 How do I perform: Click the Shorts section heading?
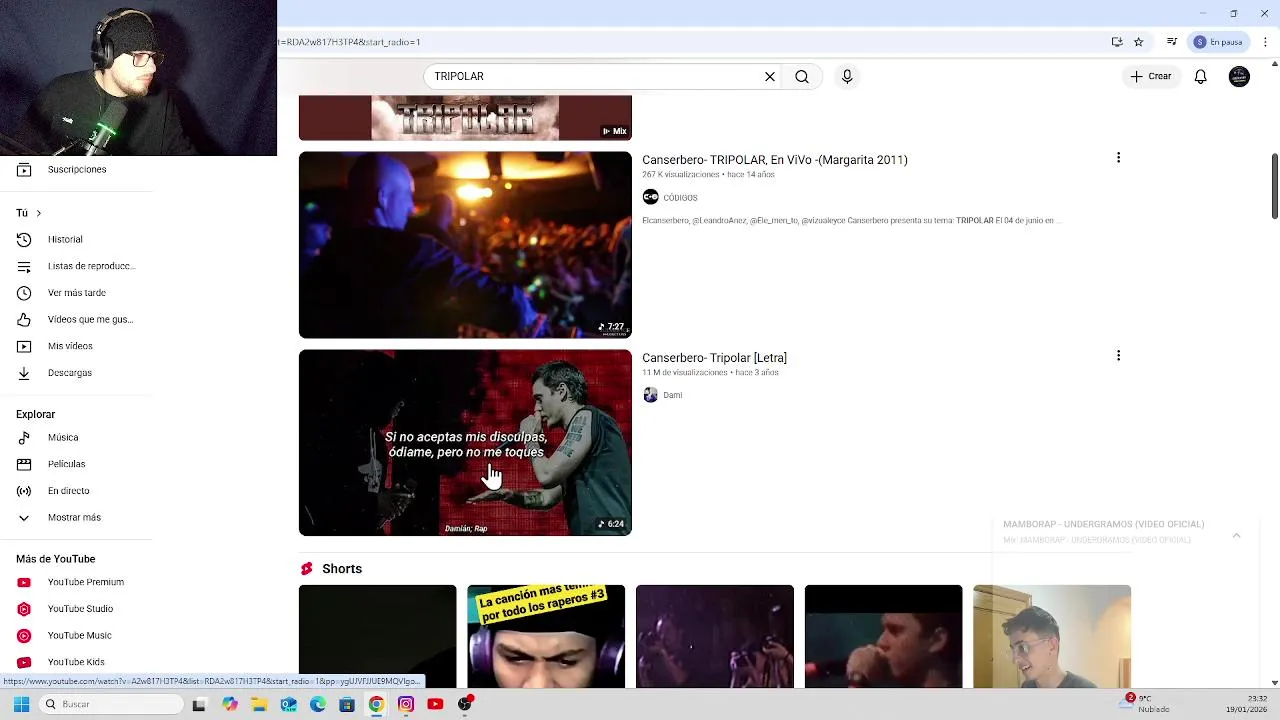point(342,569)
